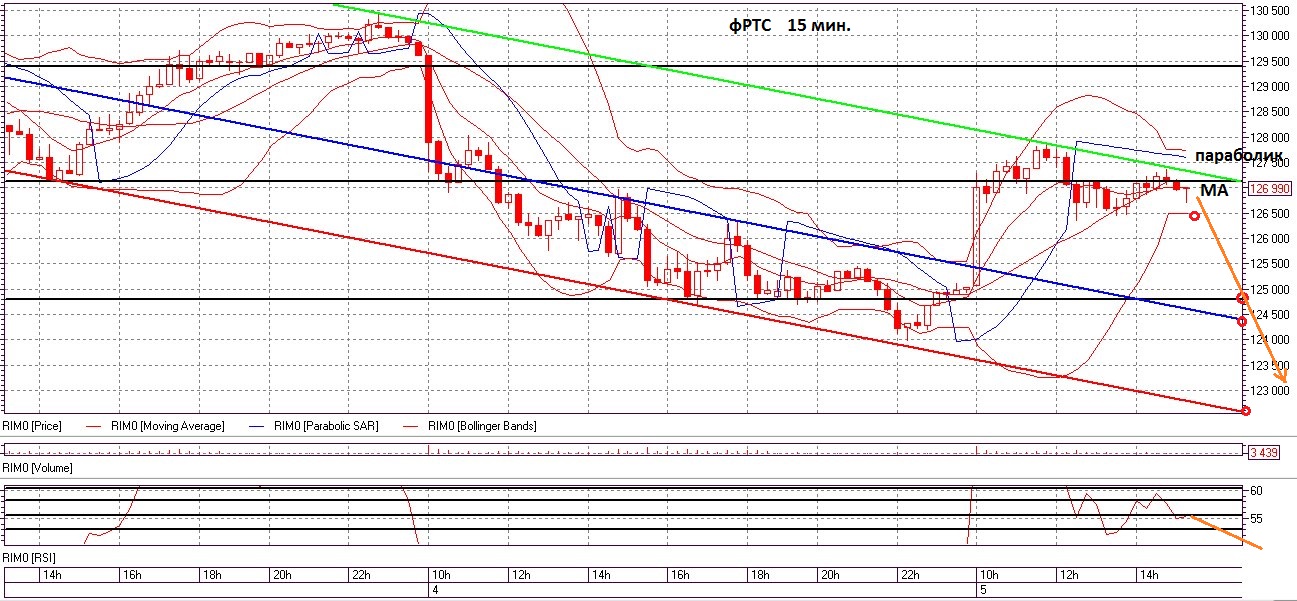Click the 123 000 price axis label
This screenshot has width=1297, height=601.
1270,391
